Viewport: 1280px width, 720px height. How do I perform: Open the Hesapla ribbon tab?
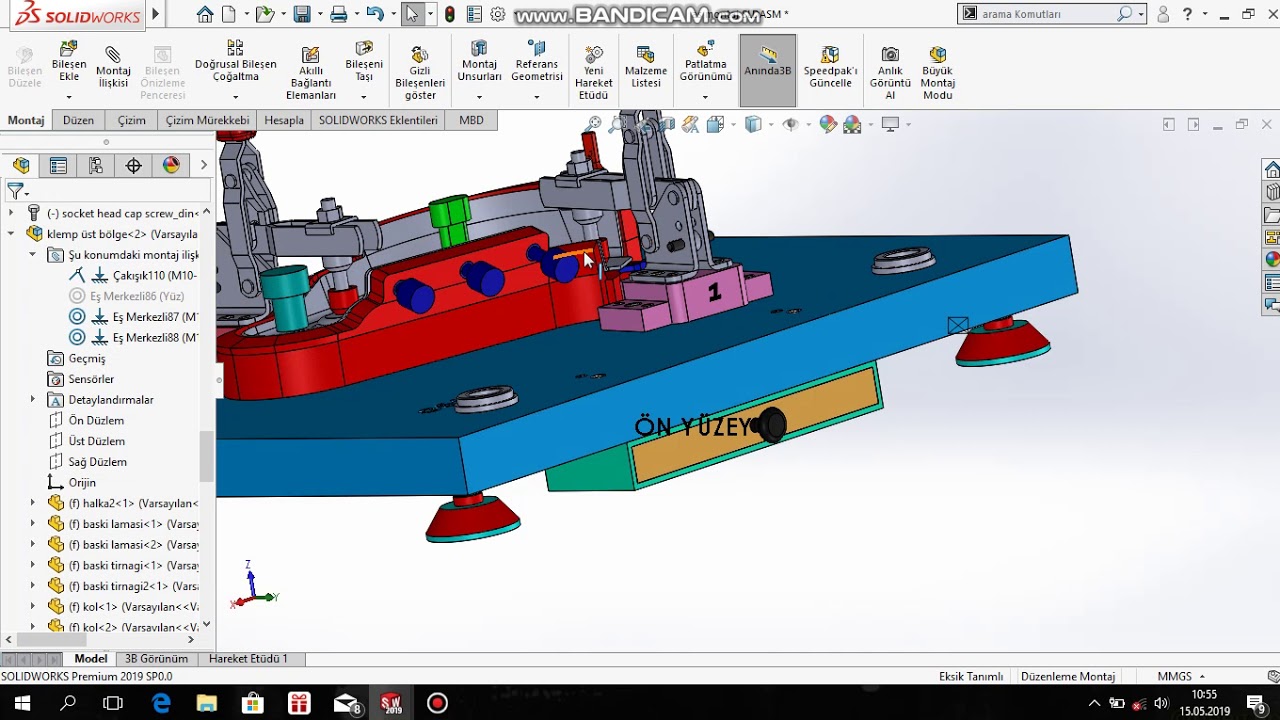point(284,120)
